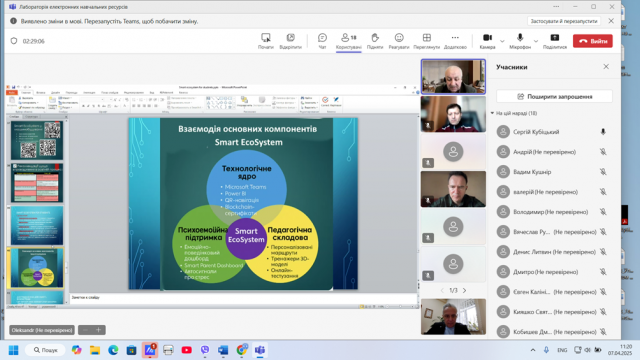
Task: Expand the Microphone options dropdown arrow
Action: point(536,41)
